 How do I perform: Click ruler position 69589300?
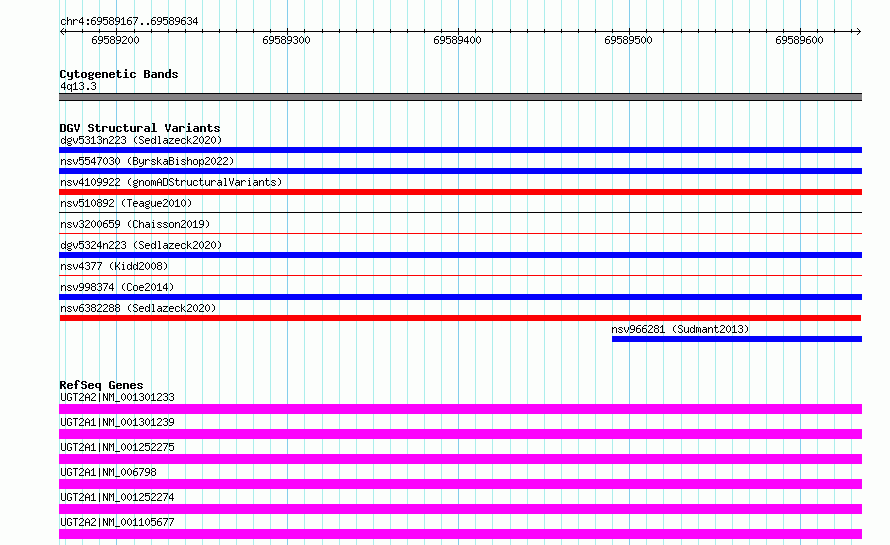point(286,40)
